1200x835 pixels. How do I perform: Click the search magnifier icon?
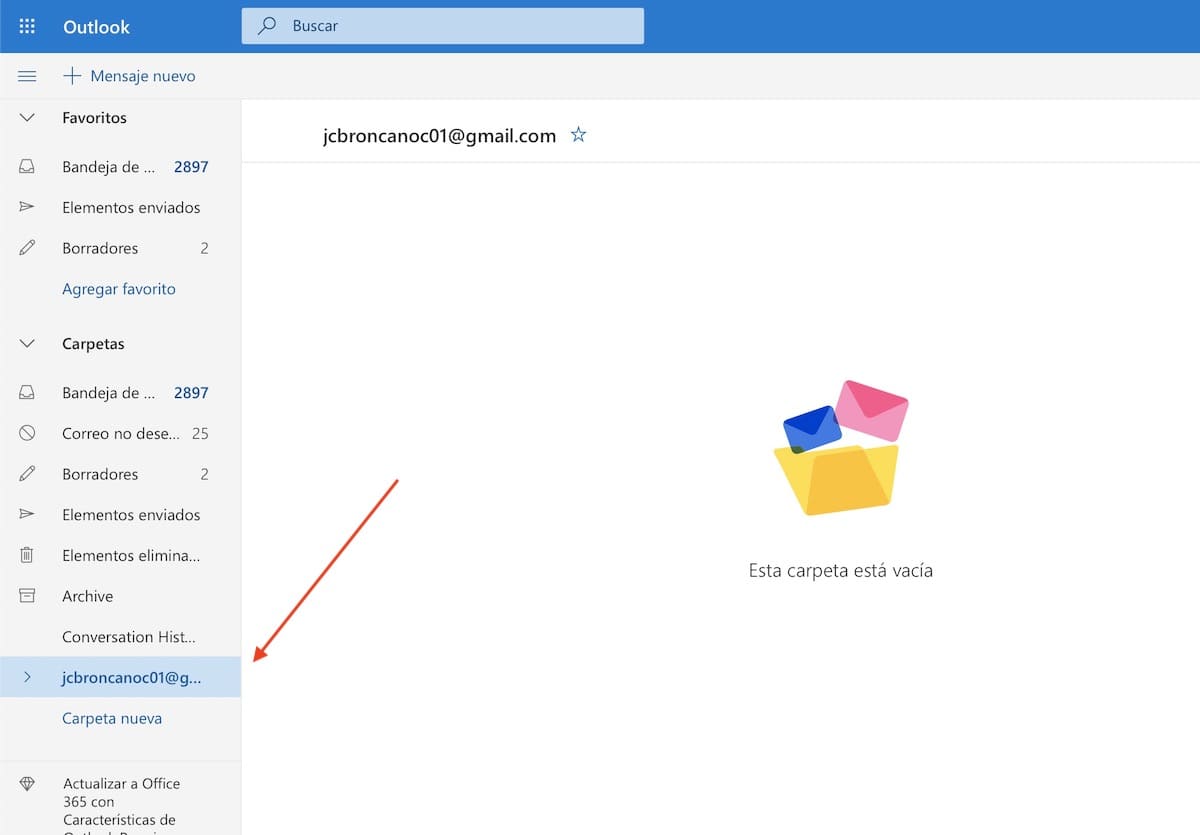point(267,26)
